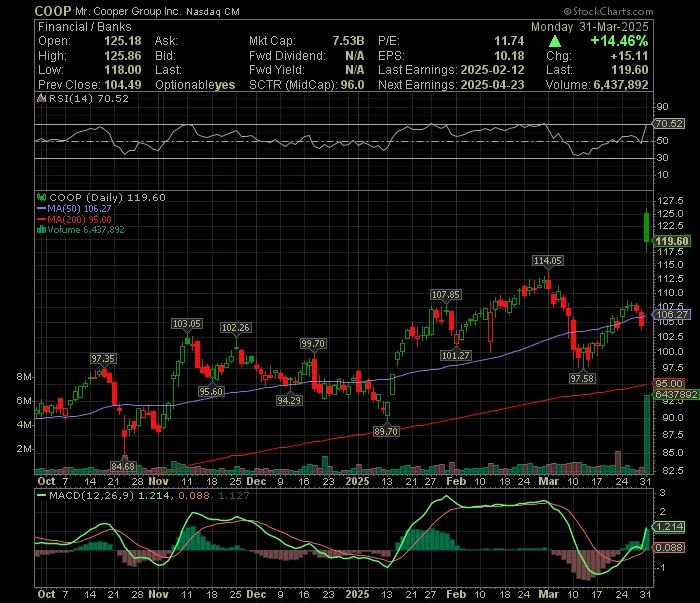Click the blue MA(50) line swatch
The height and width of the screenshot is (603, 700).
(42, 209)
